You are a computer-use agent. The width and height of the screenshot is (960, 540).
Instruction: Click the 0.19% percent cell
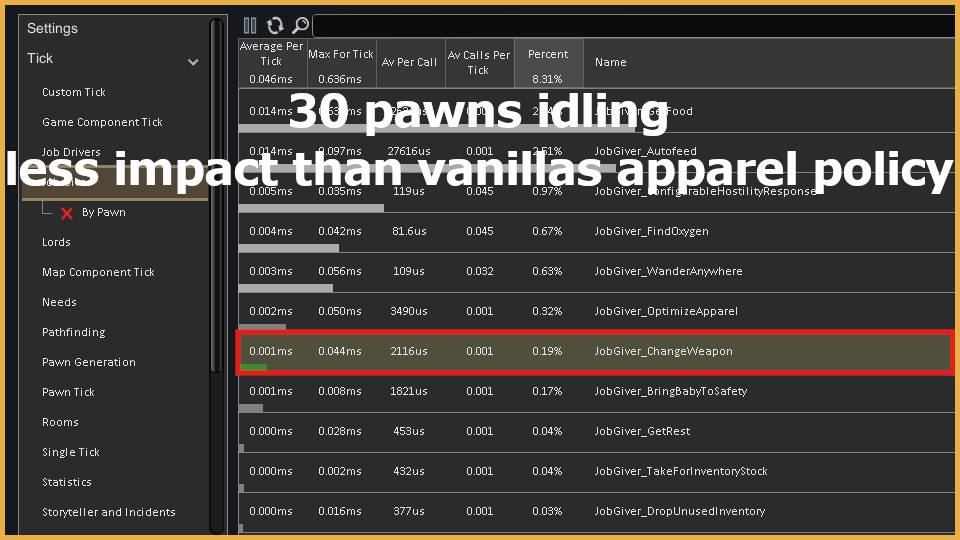coord(547,351)
